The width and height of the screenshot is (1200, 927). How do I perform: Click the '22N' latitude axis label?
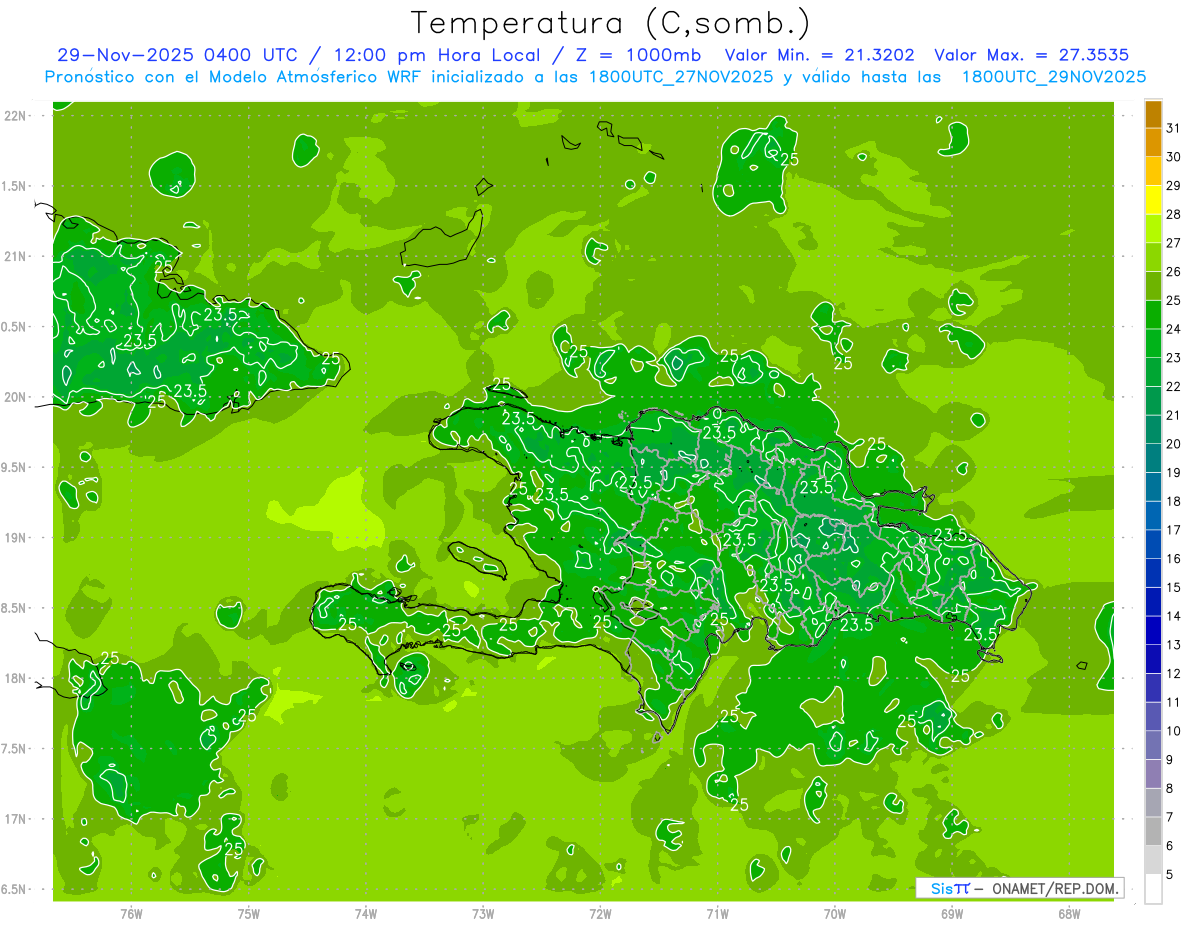pos(16,116)
